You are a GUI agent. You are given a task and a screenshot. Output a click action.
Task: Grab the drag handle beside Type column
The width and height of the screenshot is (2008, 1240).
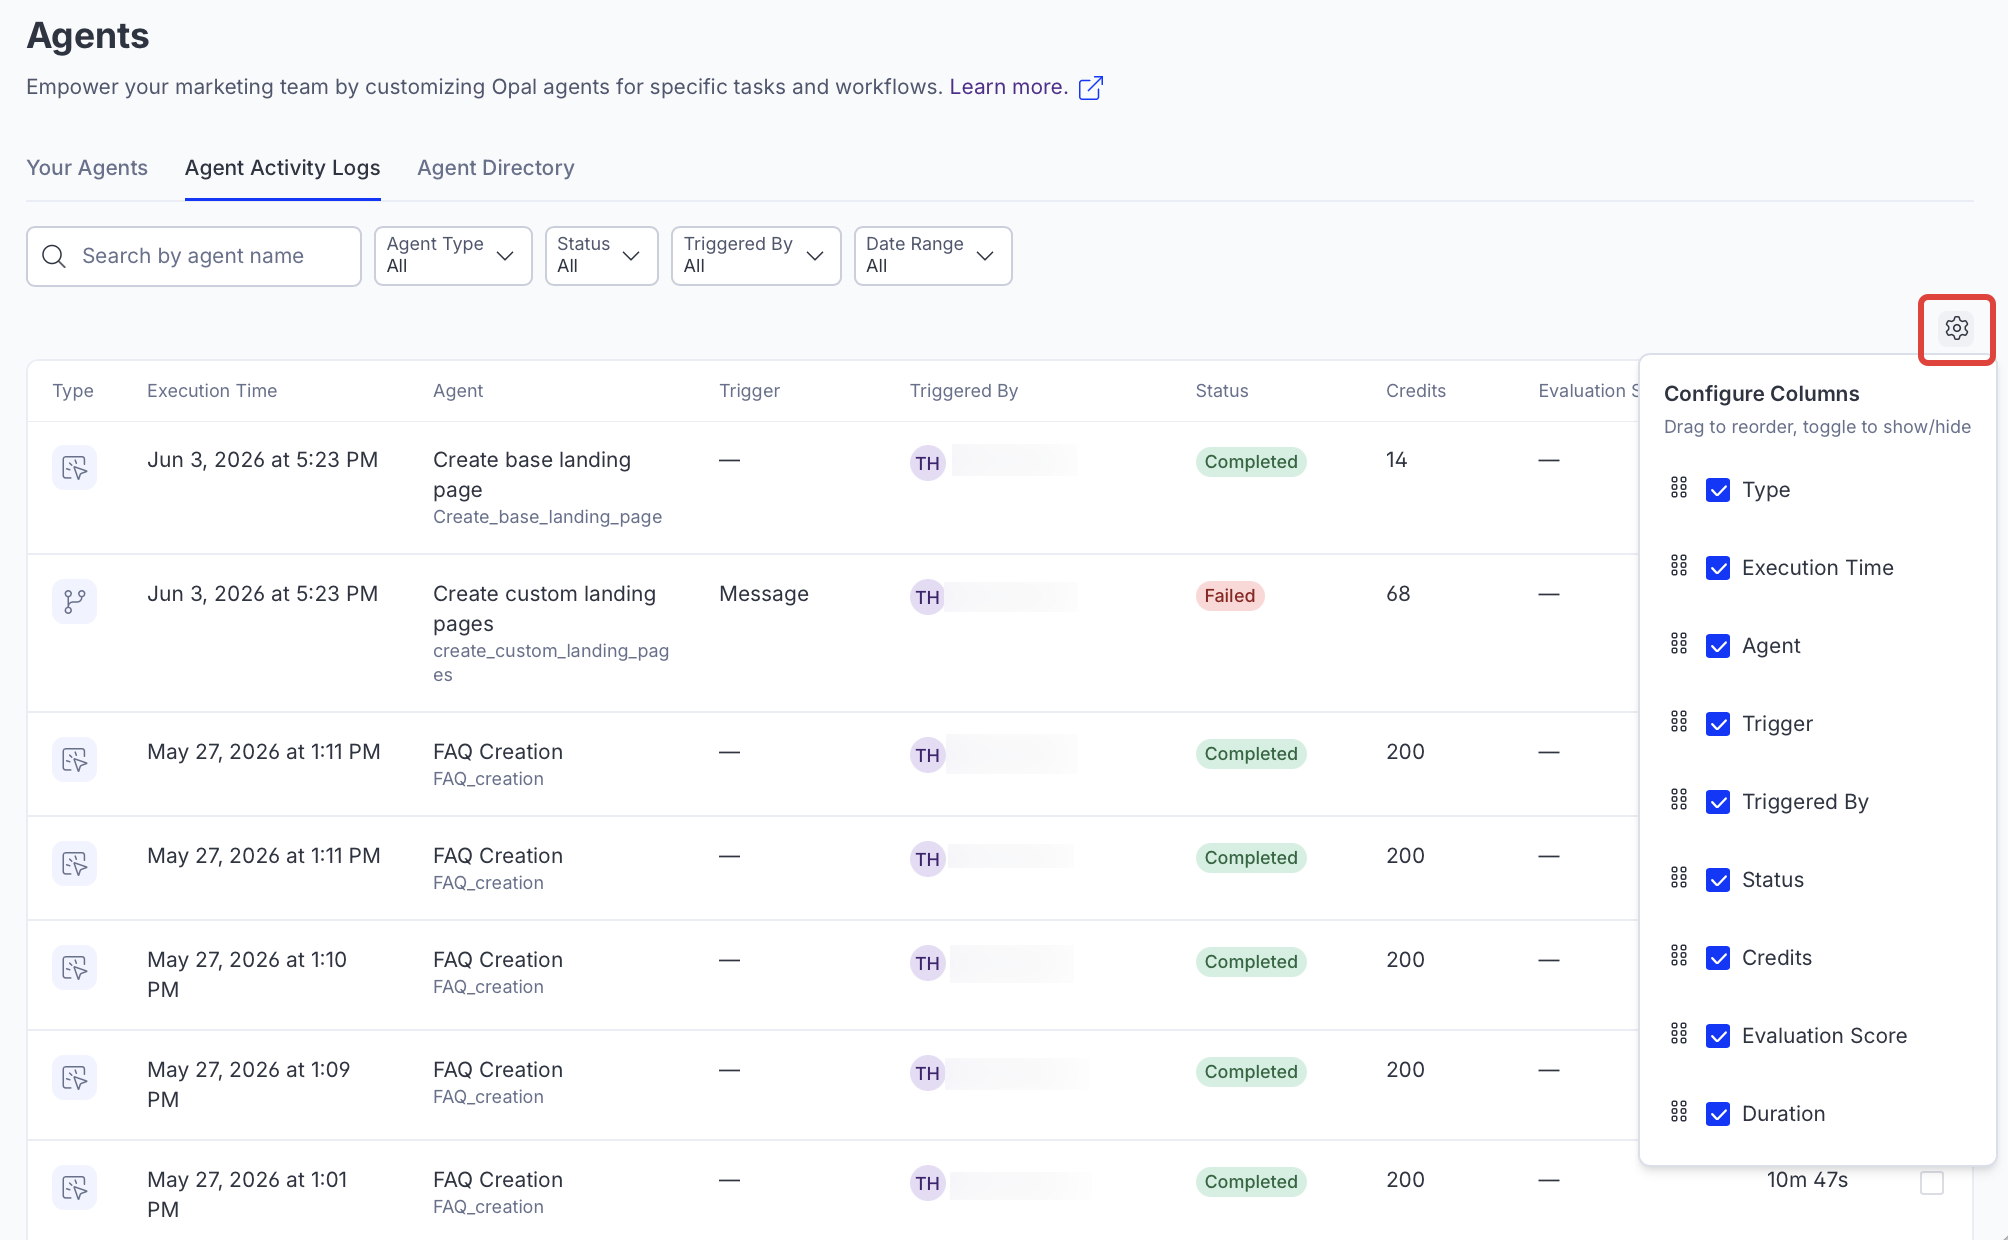[1679, 488]
